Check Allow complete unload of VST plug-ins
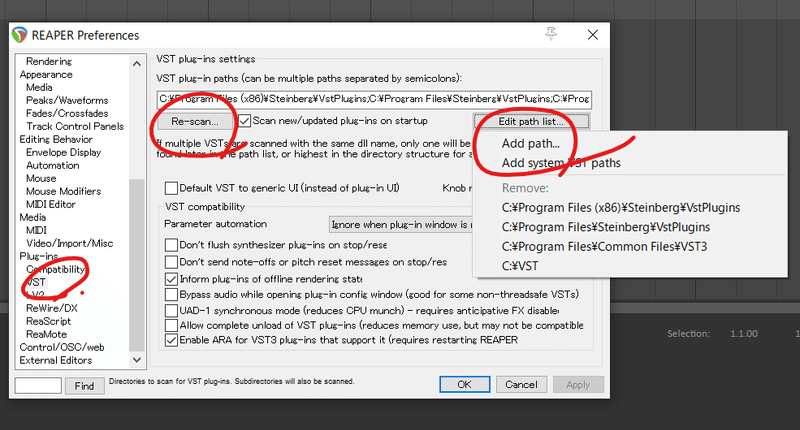Image resolution: width=800 pixels, height=430 pixels. pyautogui.click(x=171, y=325)
